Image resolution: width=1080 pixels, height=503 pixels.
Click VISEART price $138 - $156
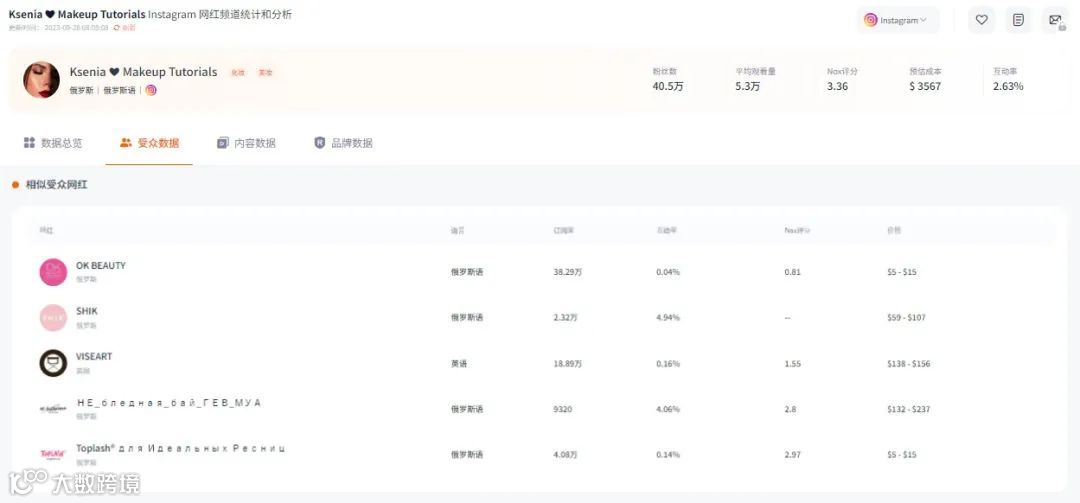point(908,363)
